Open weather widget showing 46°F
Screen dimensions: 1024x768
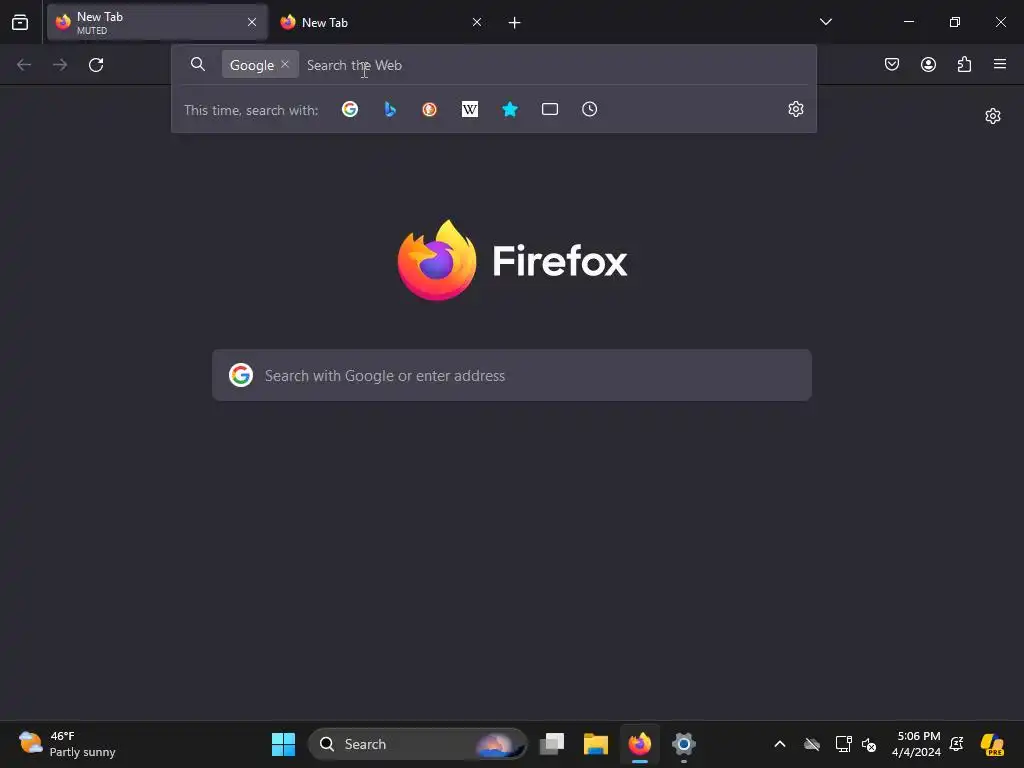(x=67, y=744)
